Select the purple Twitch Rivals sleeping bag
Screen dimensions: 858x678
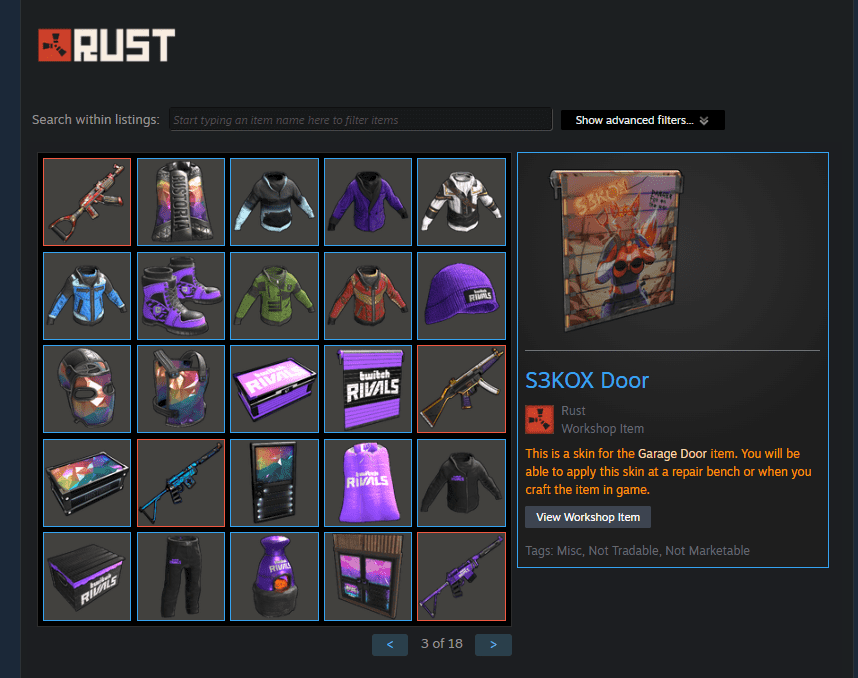368,483
